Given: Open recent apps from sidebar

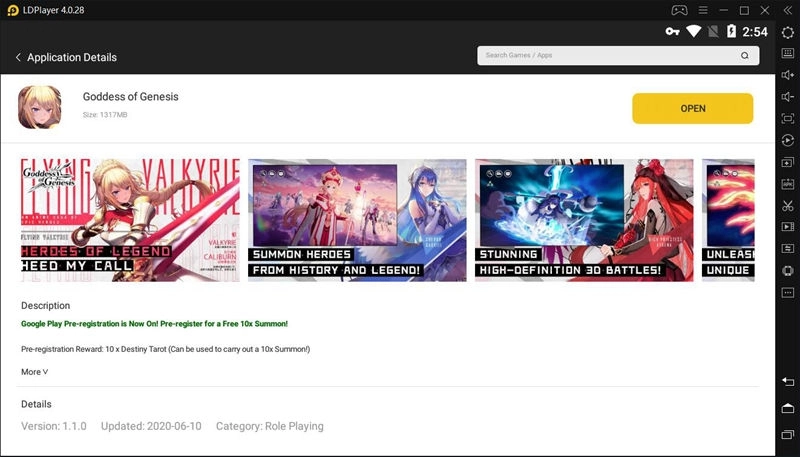Looking at the screenshot, I should coord(788,433).
